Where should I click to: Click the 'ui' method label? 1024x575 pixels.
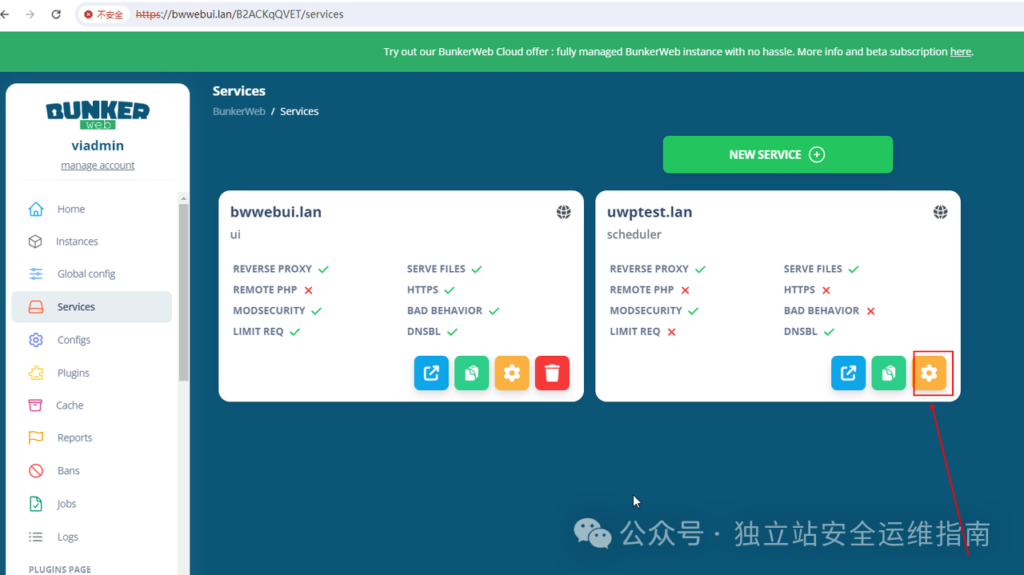pos(235,234)
